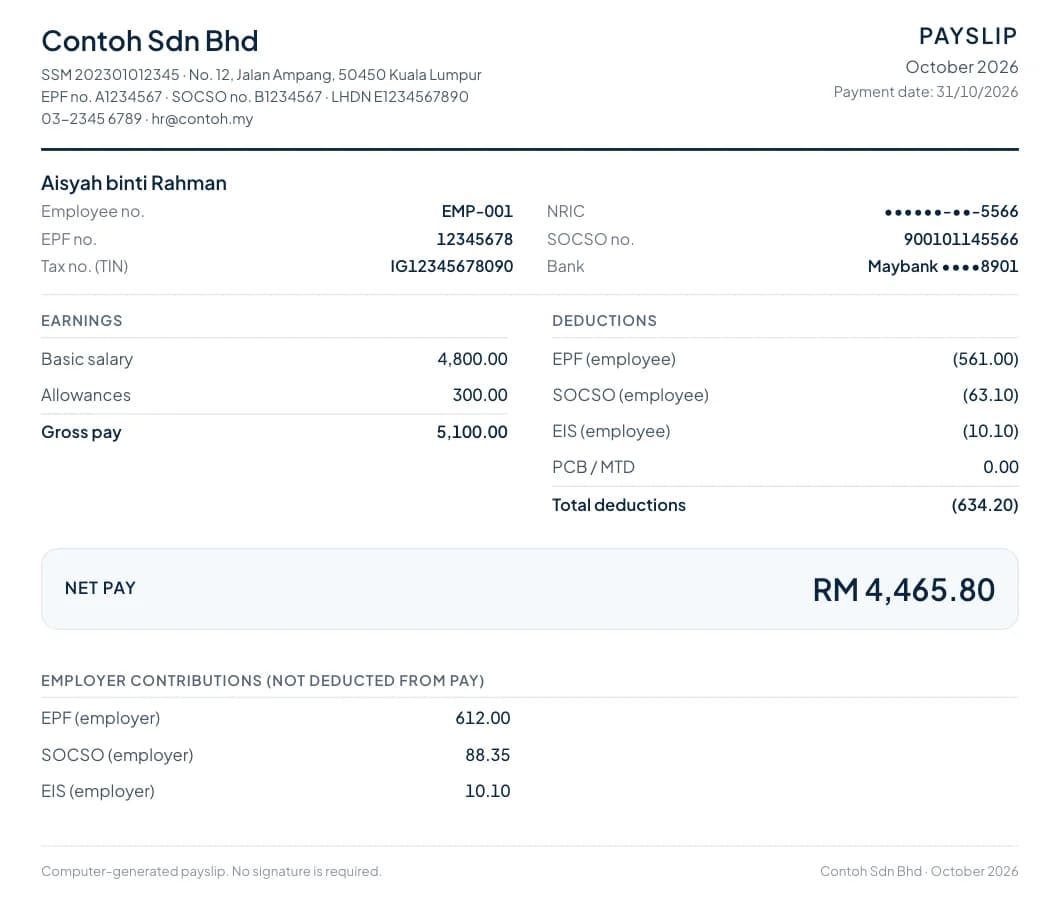Select employee name Aisyah binti Rahman
This screenshot has width=1060, height=900.
click(x=134, y=183)
